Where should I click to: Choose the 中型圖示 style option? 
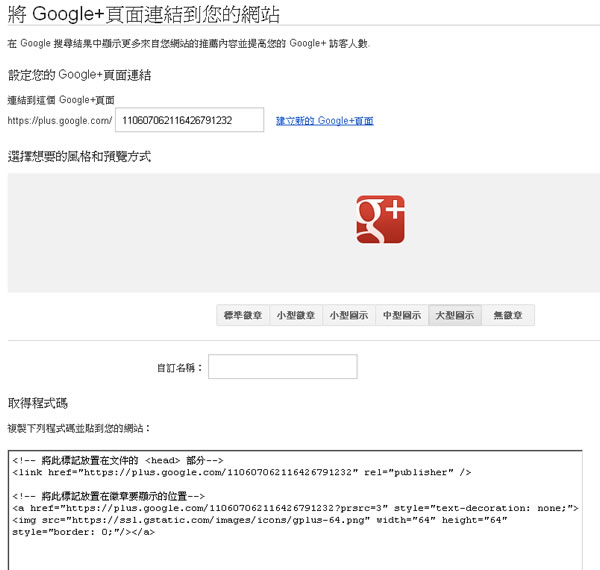point(402,315)
